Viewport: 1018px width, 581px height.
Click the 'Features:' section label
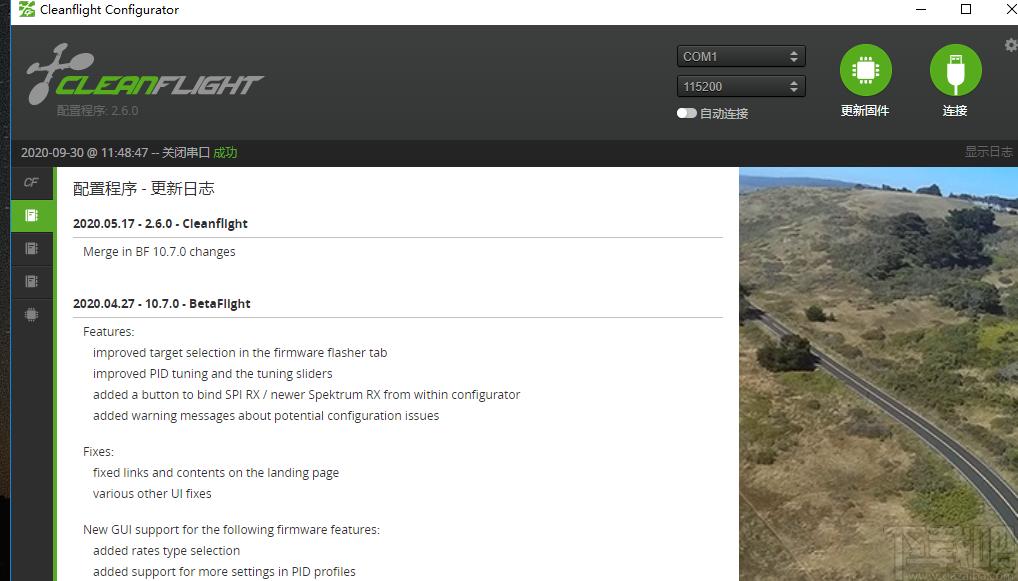point(108,332)
